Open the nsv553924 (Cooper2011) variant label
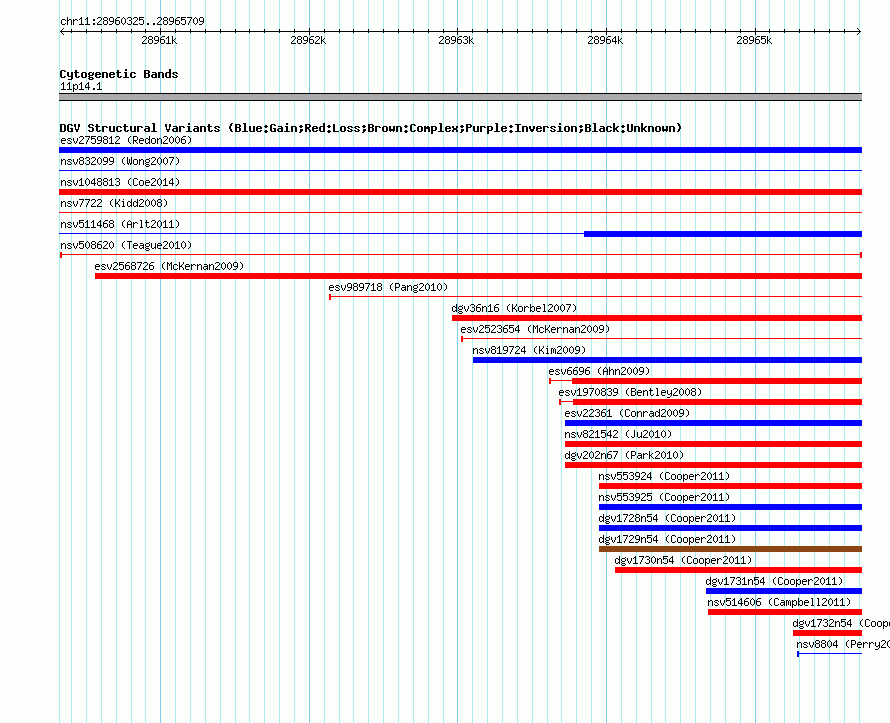Viewport: 890px width, 723px height. 664,476
